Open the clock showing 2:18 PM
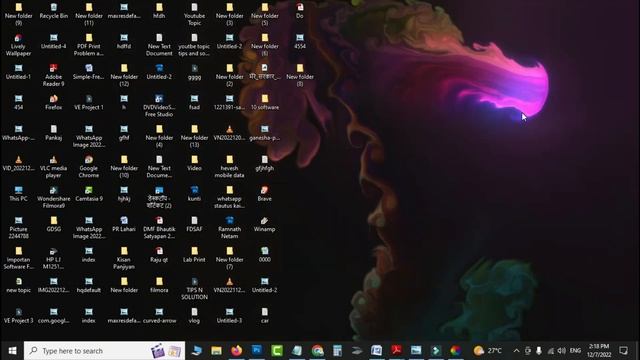Image resolution: width=640 pixels, height=360 pixels. 599,351
